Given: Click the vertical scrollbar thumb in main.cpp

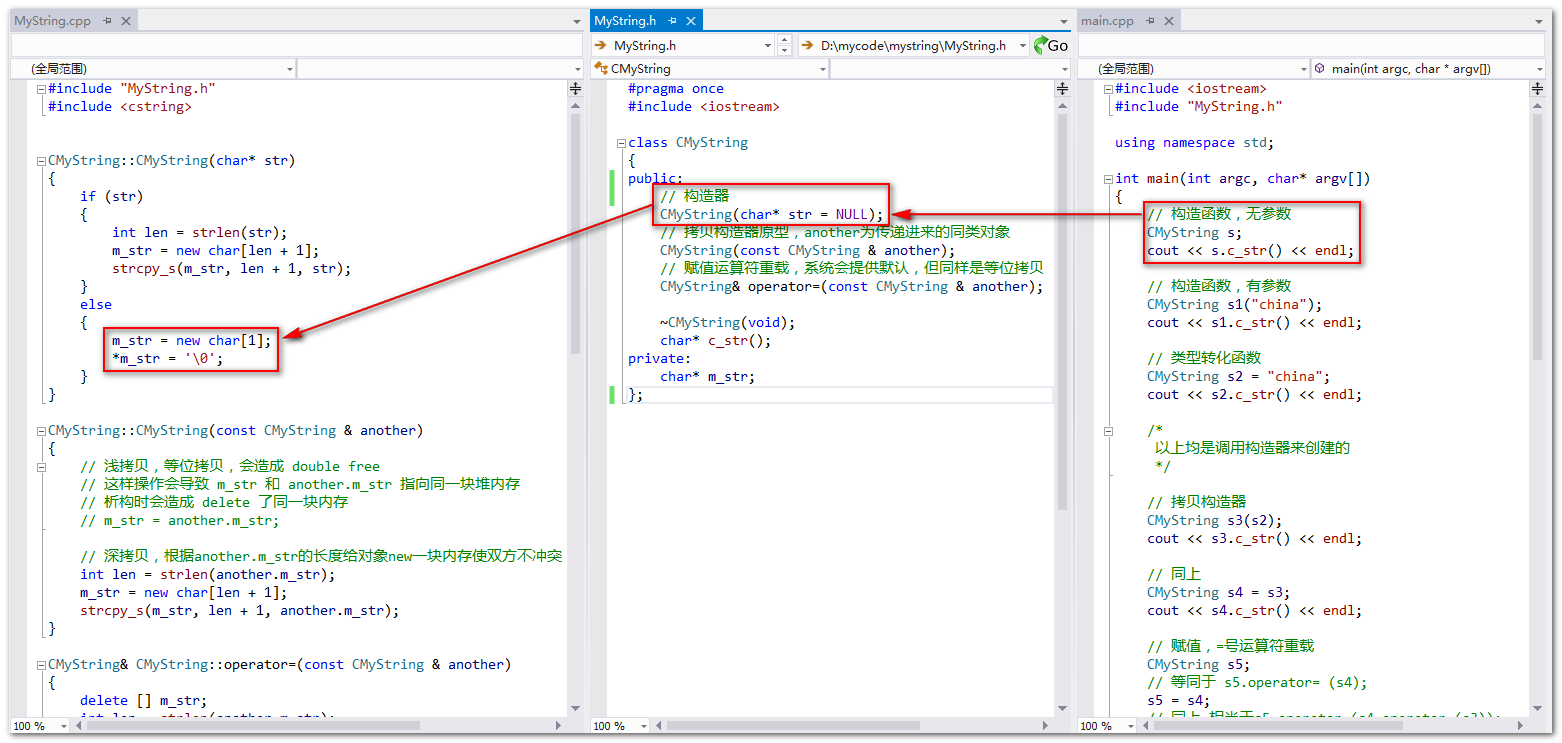Looking at the screenshot, I should (1537, 236).
